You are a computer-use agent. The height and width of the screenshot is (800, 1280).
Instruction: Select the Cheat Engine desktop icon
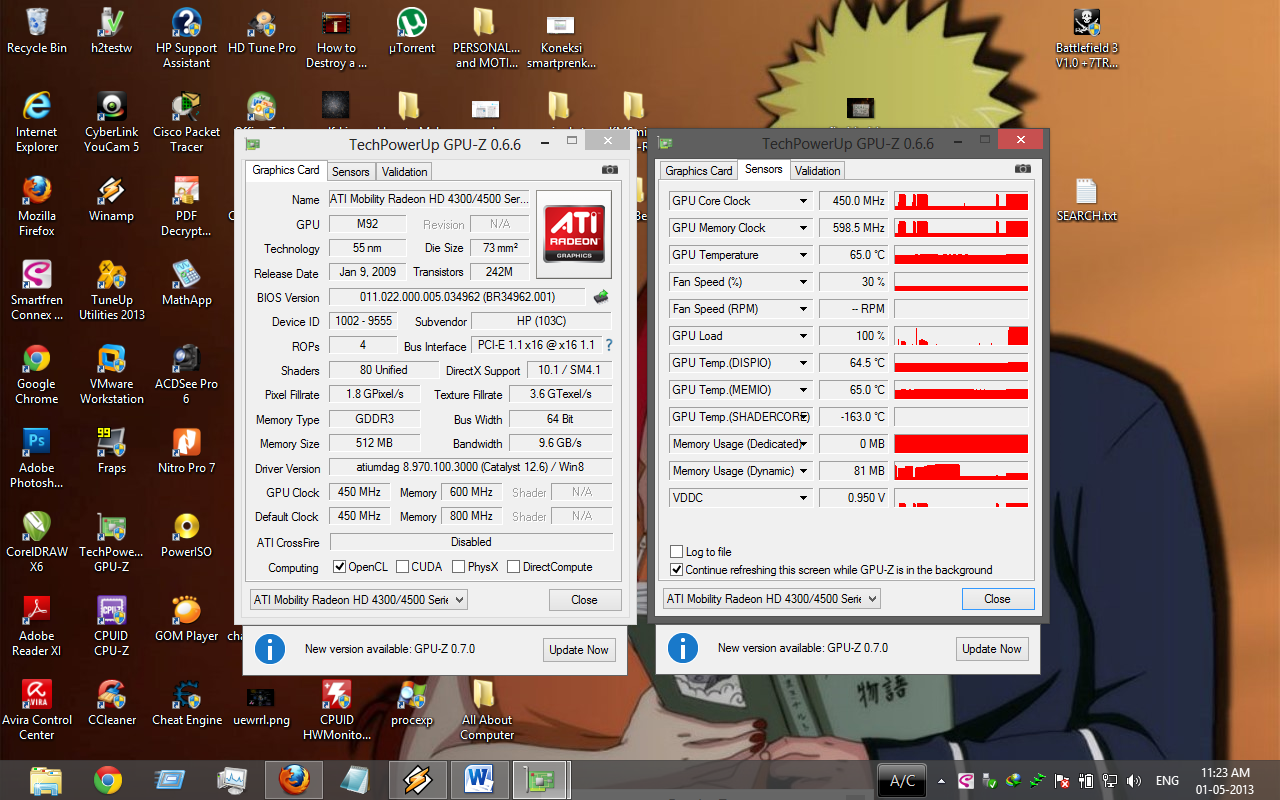187,704
